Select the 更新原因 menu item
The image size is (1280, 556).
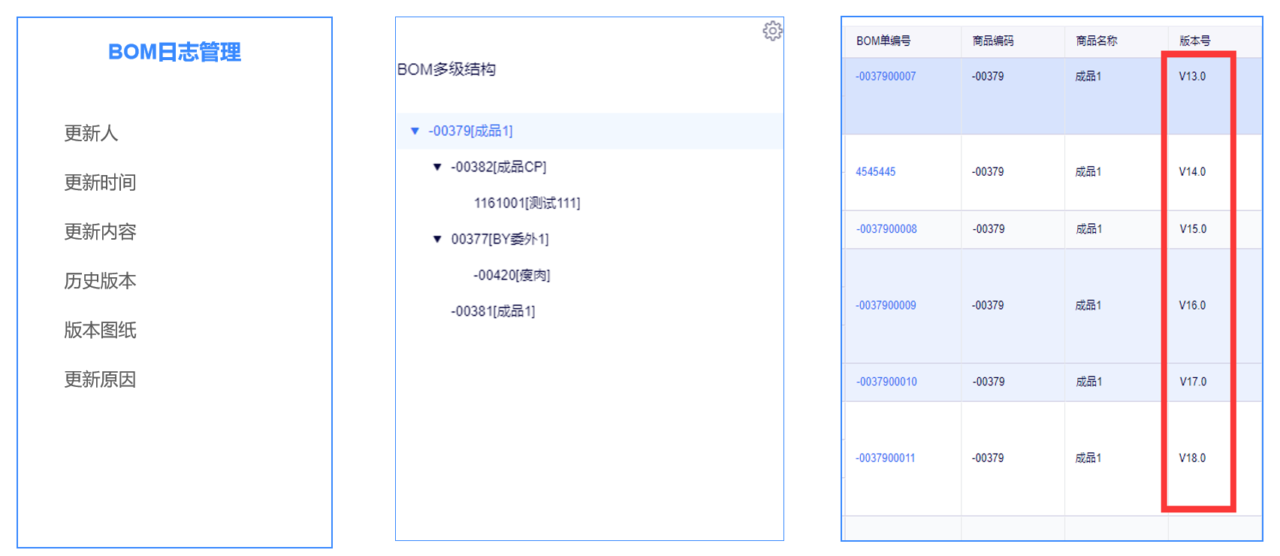click(100, 380)
